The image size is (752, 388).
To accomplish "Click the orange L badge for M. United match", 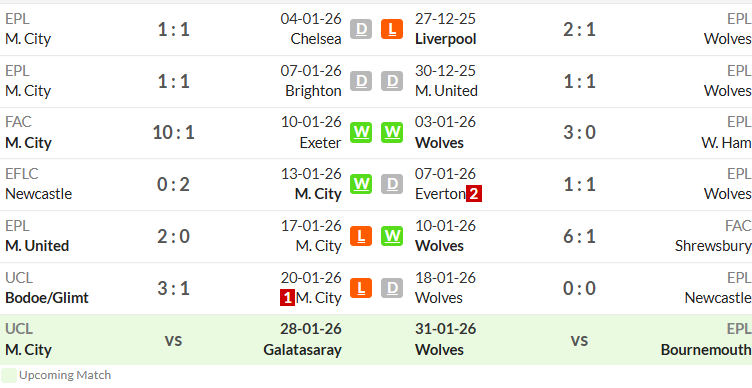I will coord(361,236).
